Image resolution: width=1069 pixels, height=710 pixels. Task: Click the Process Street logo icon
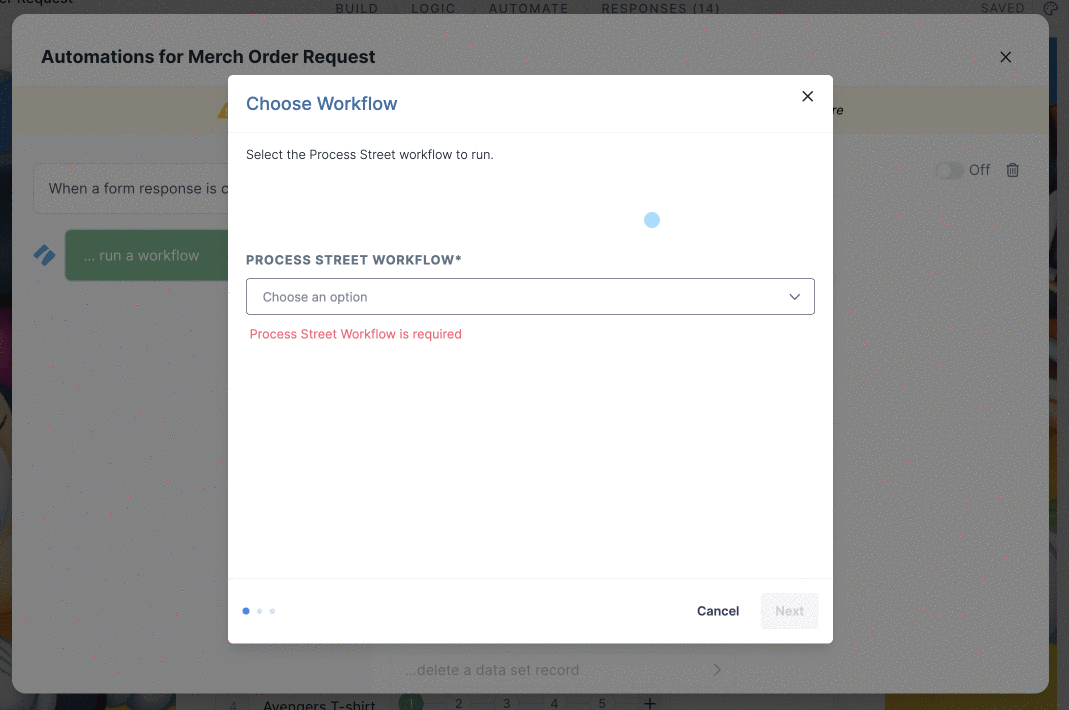point(45,255)
